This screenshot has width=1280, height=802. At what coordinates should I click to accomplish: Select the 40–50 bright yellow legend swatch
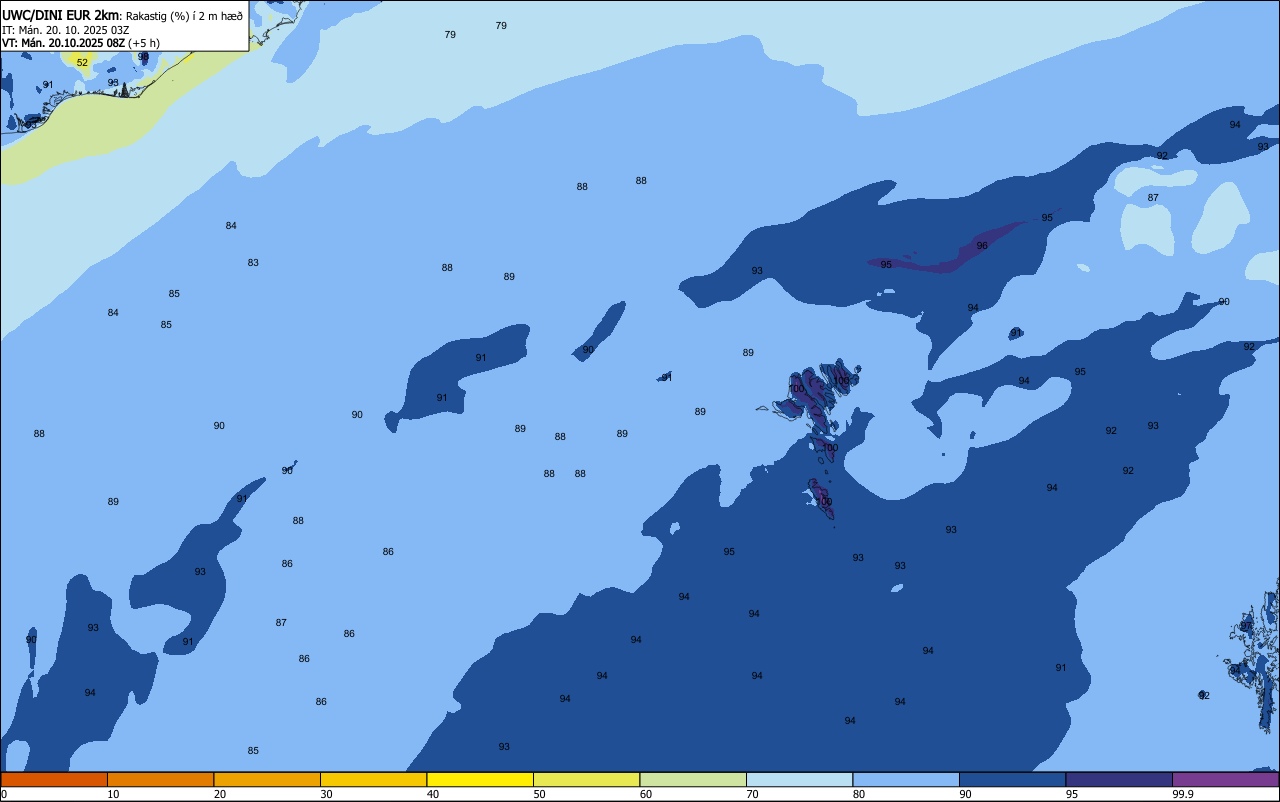click(480, 779)
